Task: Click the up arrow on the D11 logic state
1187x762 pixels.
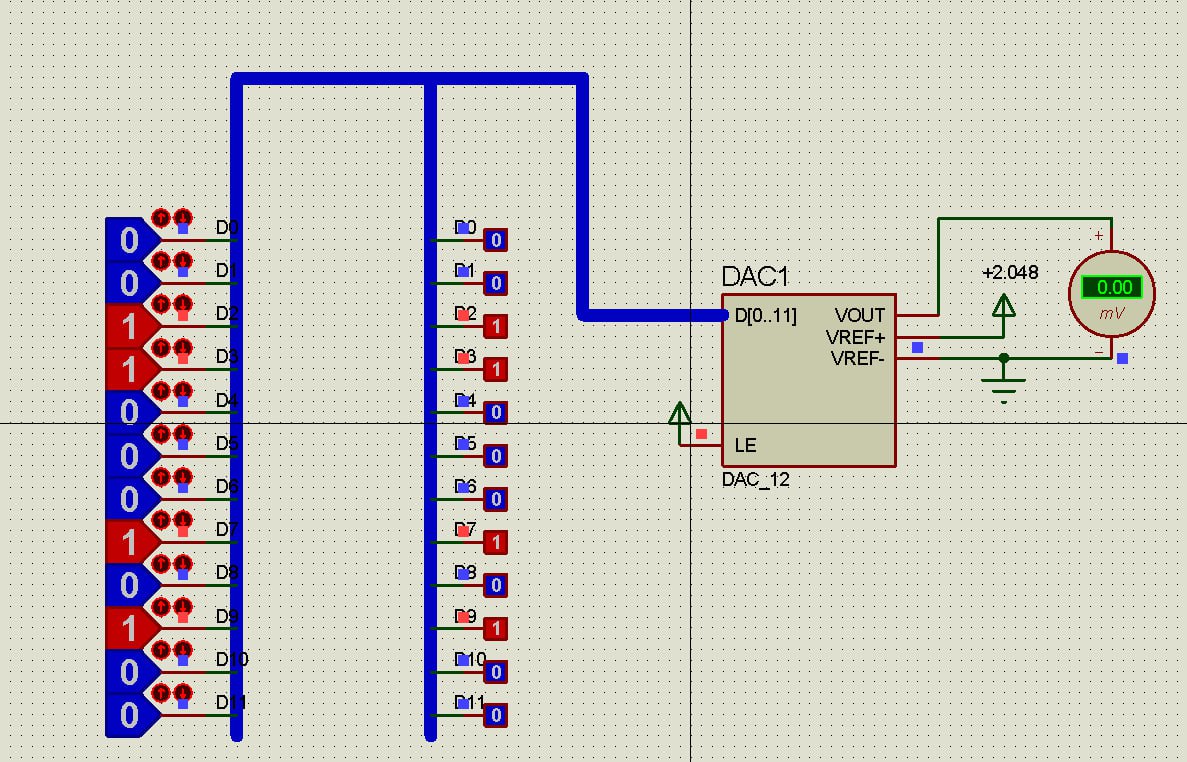Action: point(160,692)
